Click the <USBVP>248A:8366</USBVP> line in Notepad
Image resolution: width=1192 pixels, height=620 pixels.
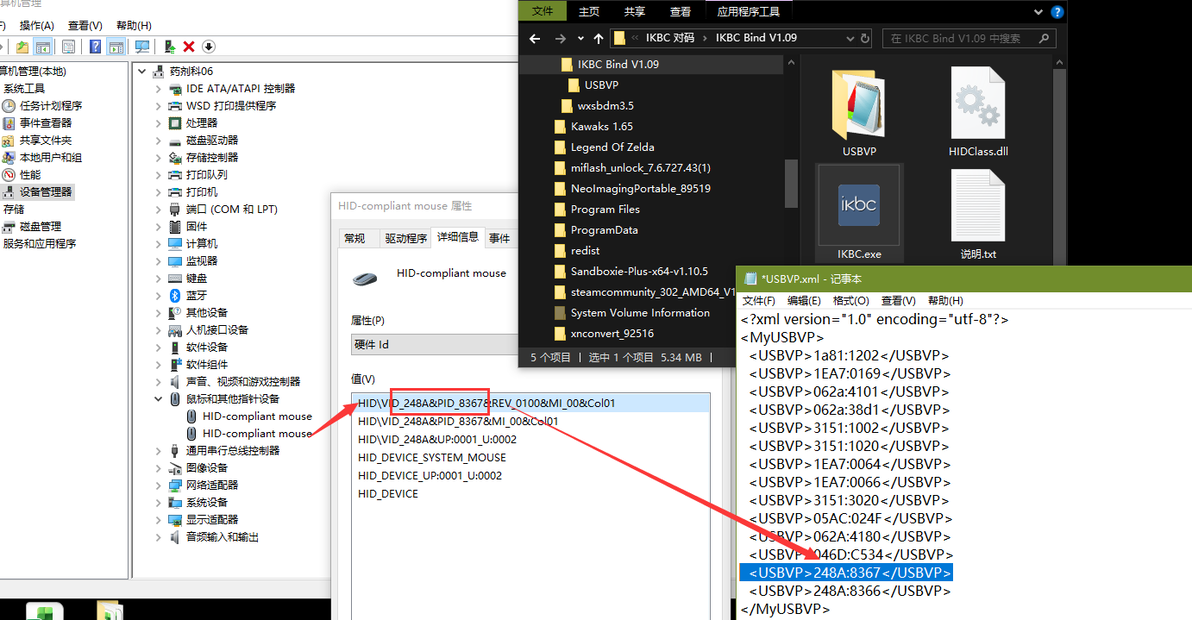coord(849,591)
